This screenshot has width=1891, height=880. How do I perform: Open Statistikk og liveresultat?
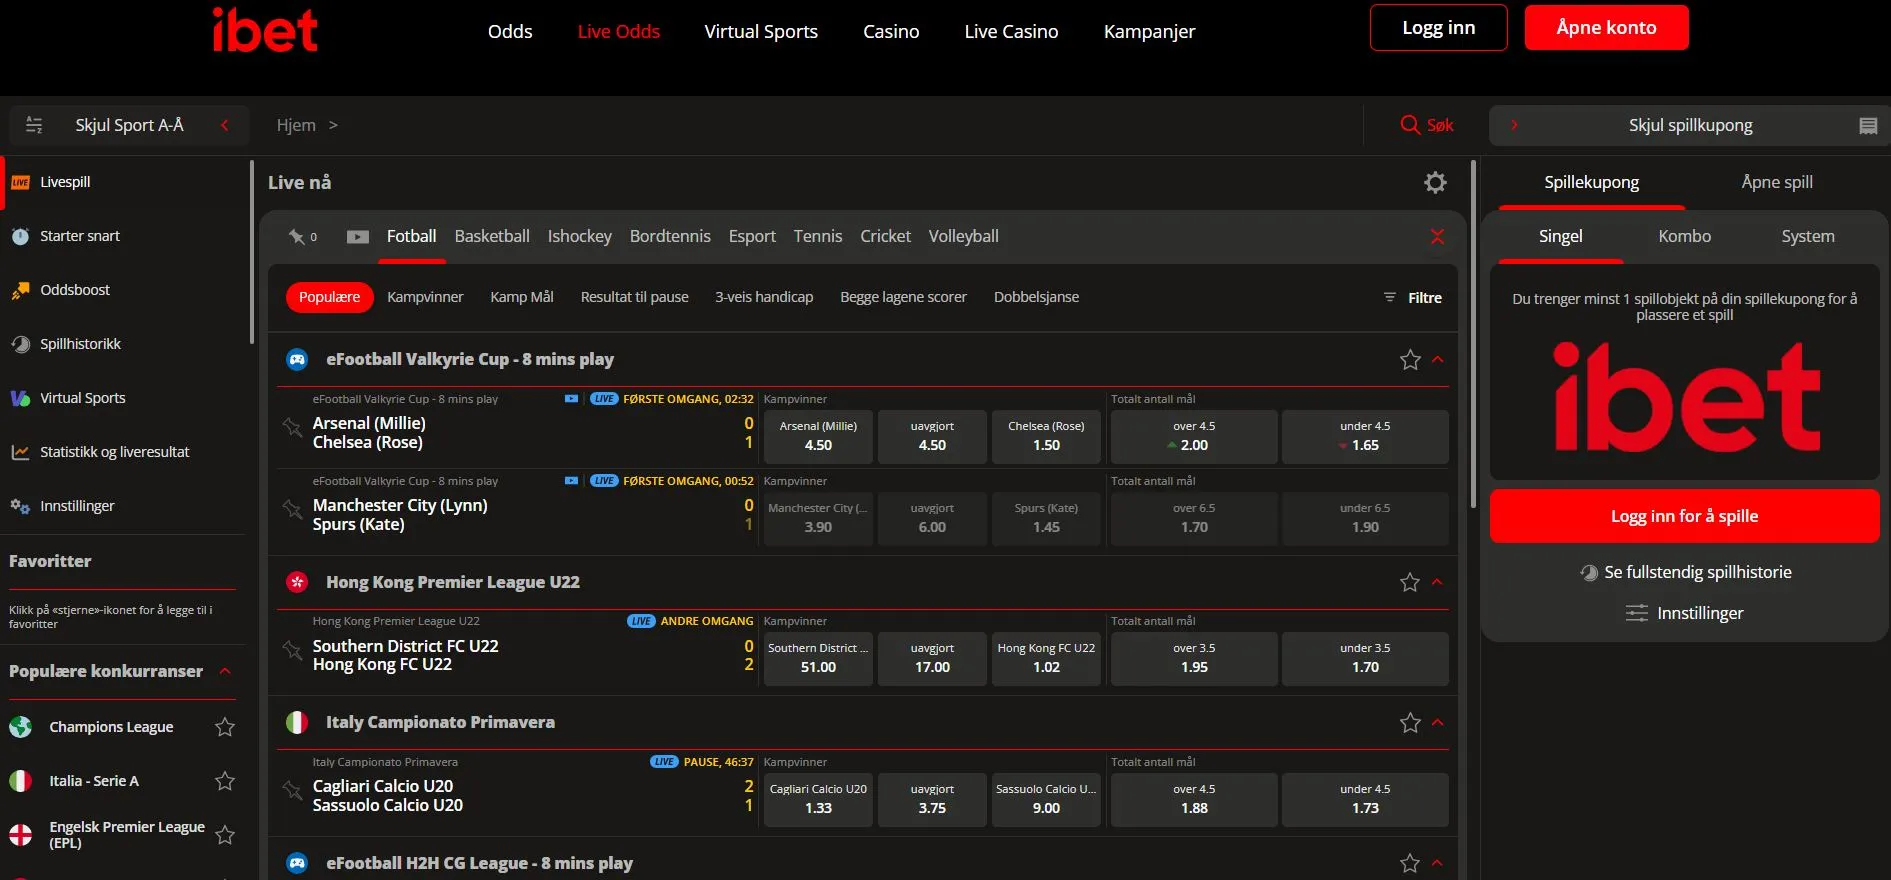pos(114,452)
